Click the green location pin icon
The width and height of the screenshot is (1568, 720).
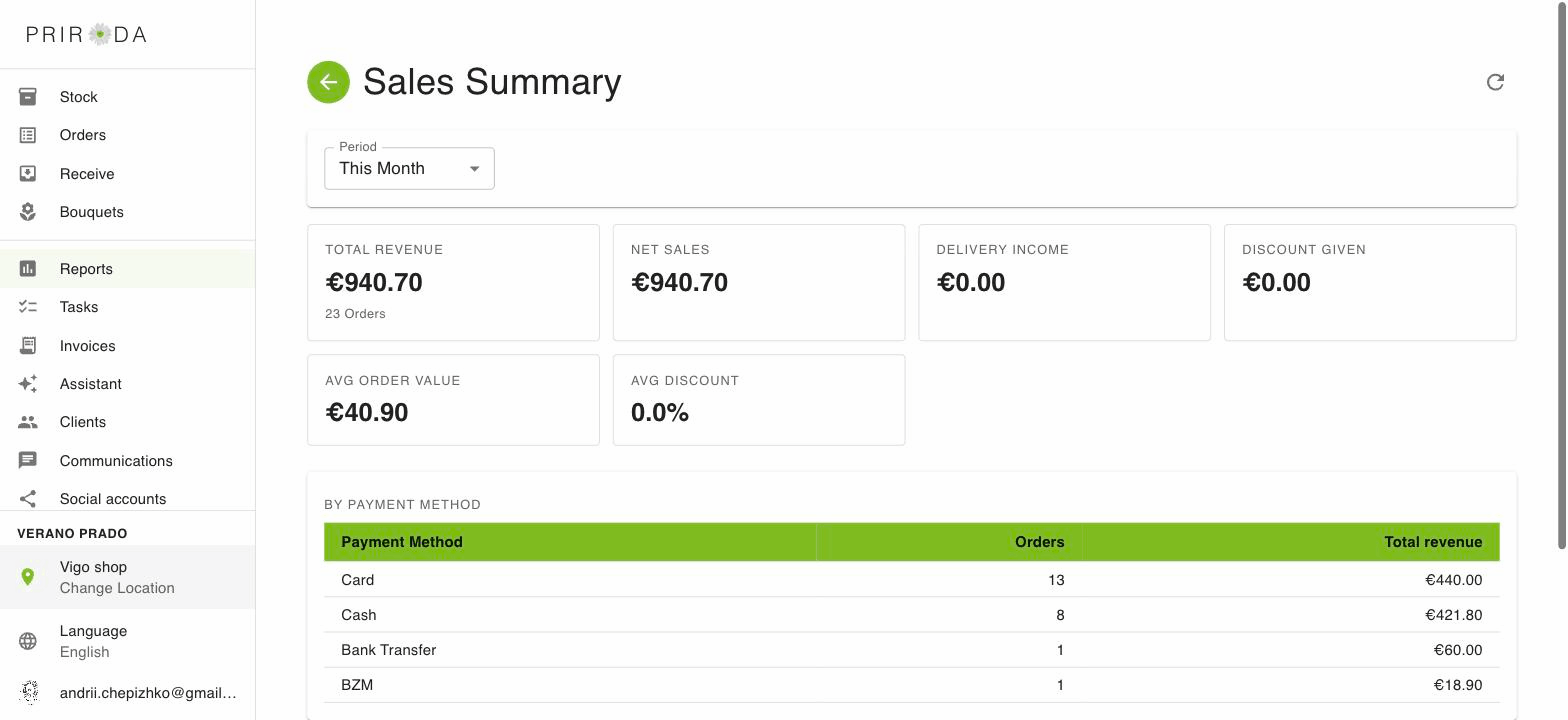click(28, 577)
